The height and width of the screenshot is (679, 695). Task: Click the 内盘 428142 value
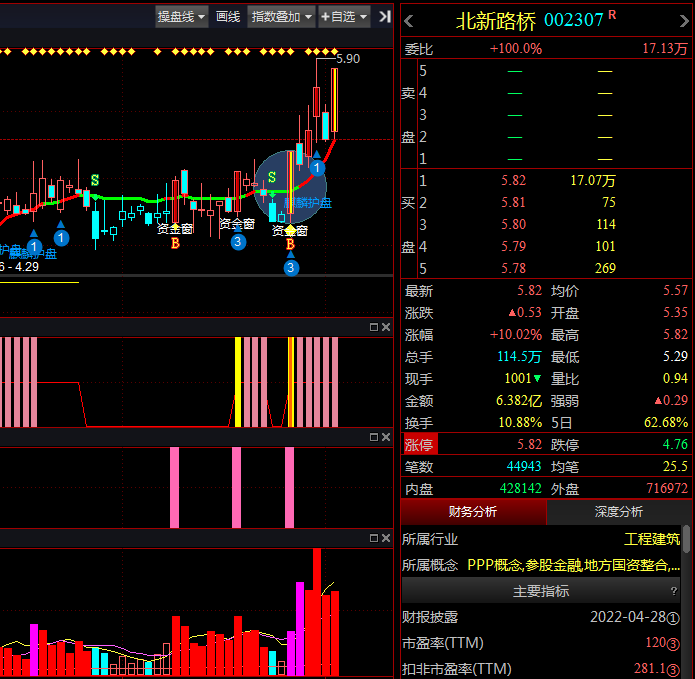pyautogui.click(x=520, y=488)
